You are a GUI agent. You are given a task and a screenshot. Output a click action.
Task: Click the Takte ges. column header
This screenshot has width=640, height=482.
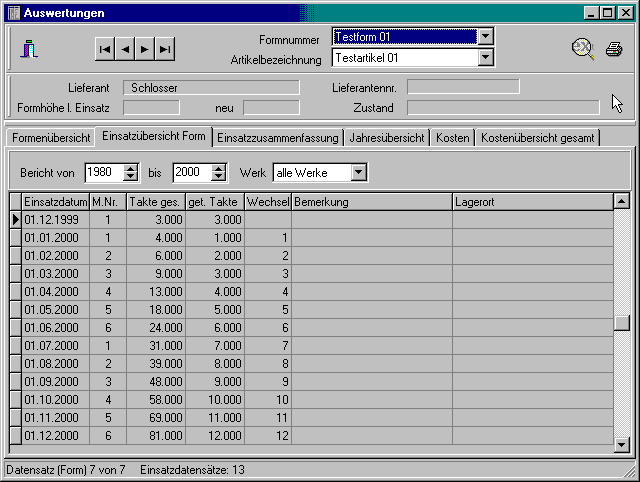tap(156, 202)
